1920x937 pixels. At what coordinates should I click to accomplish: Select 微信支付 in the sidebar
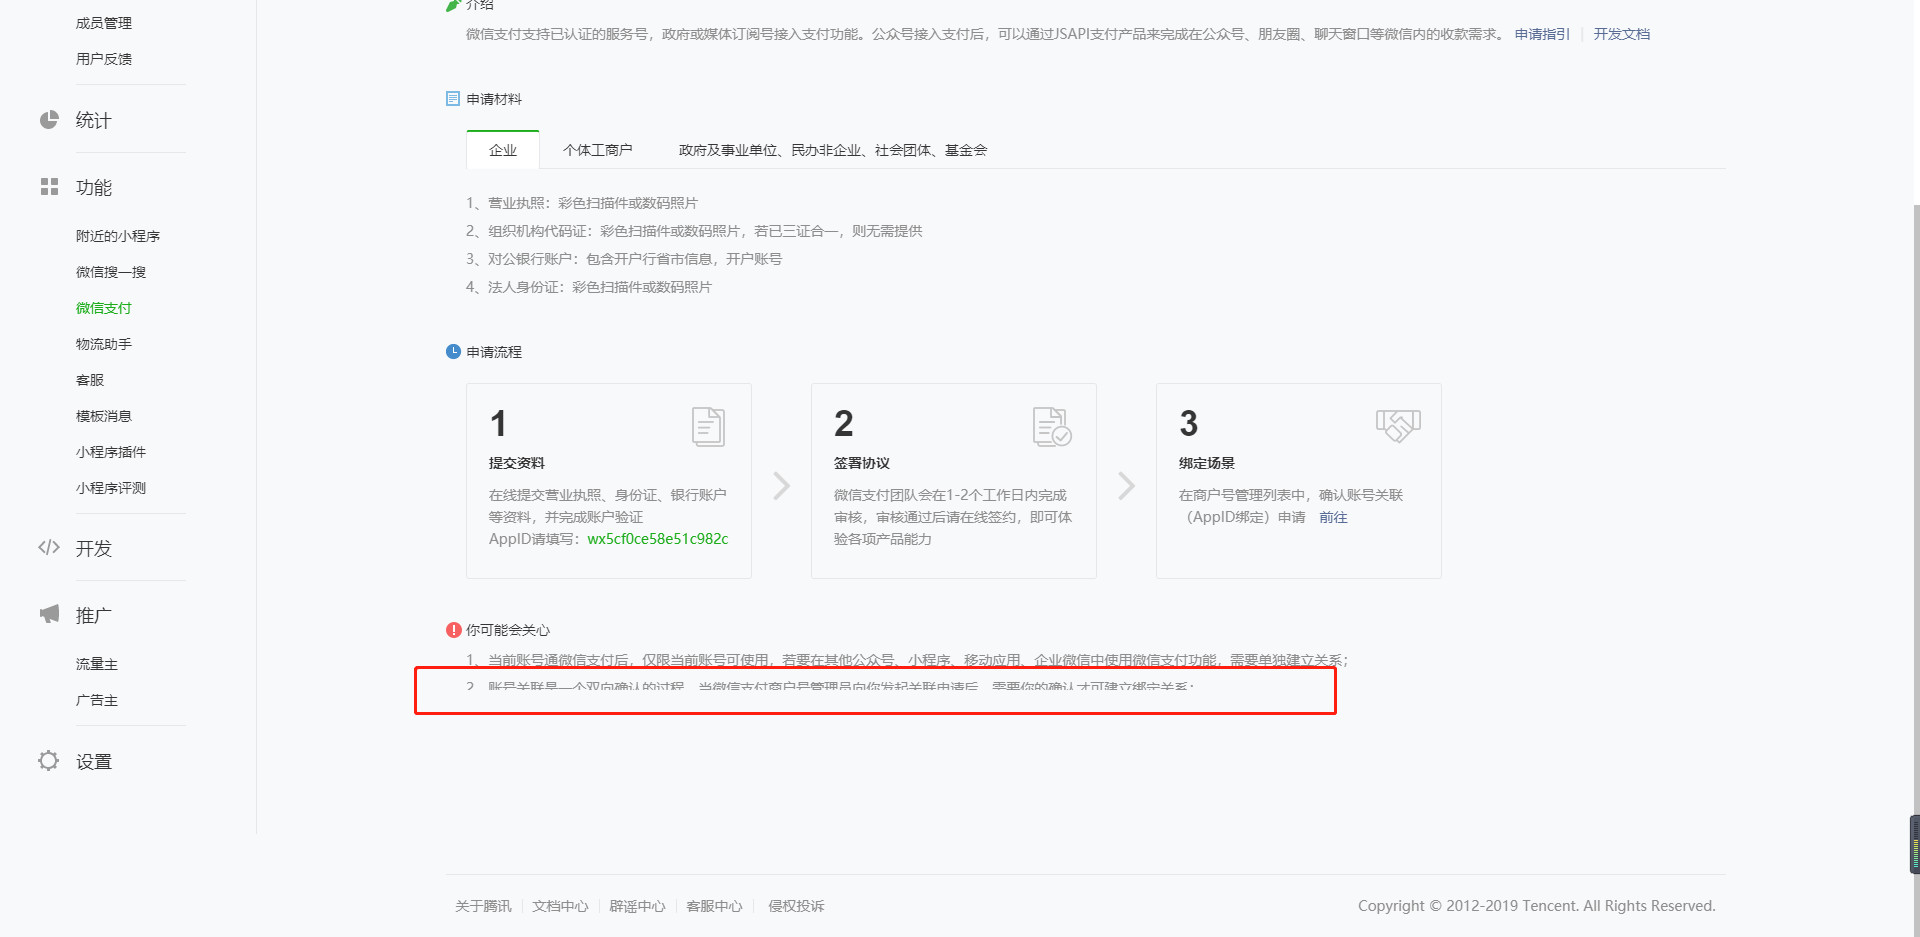(x=104, y=308)
